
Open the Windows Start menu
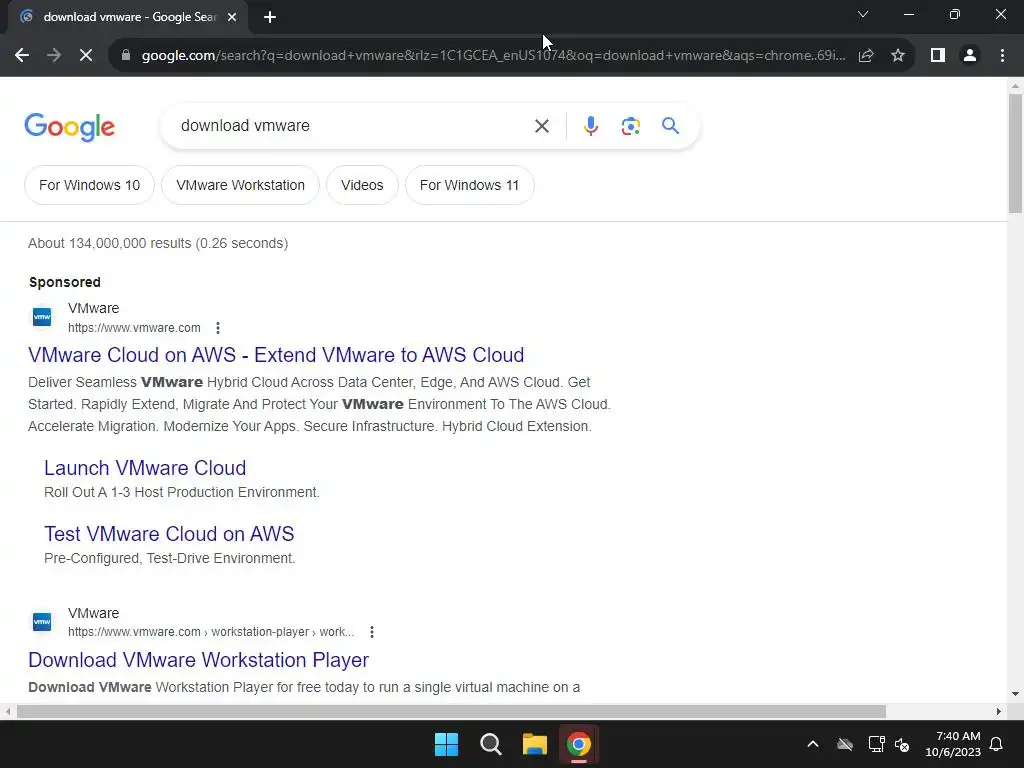pos(447,744)
